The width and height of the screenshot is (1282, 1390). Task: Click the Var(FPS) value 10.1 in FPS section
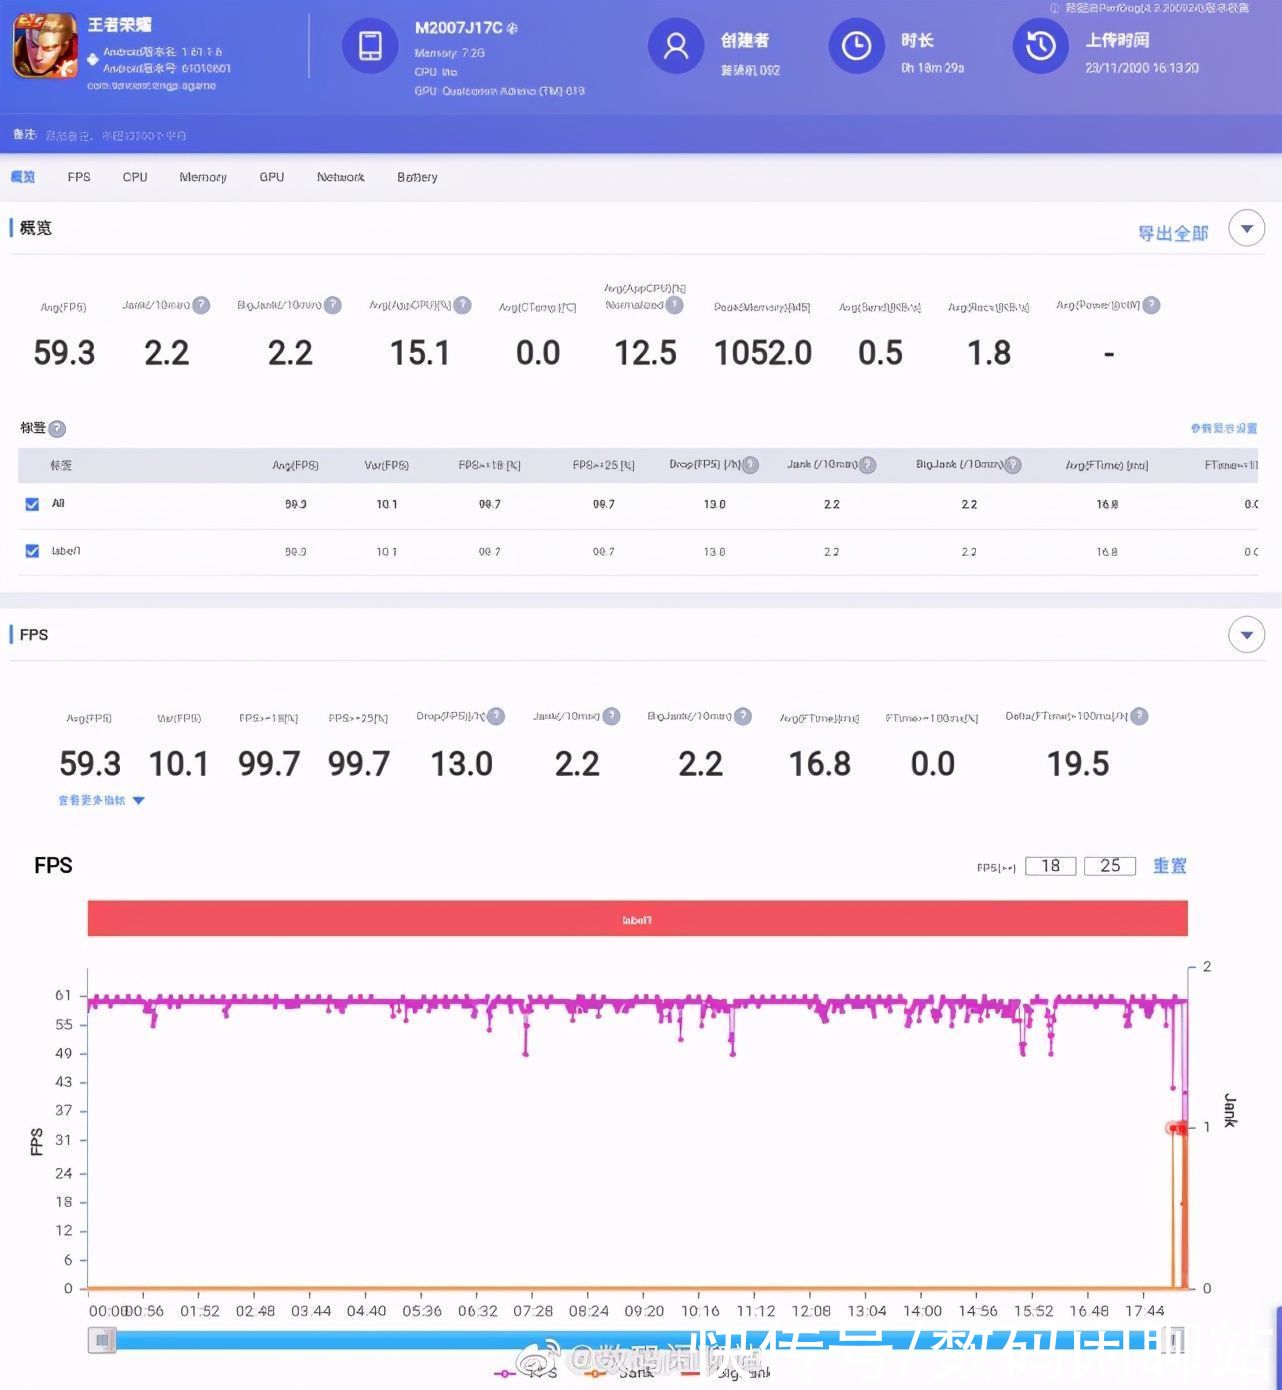tap(179, 764)
